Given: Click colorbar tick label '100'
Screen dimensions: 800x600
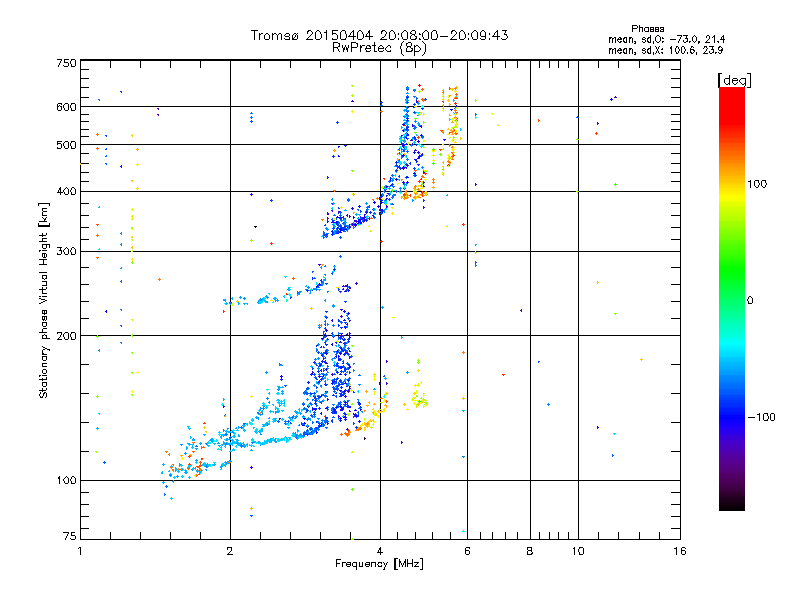Looking at the screenshot, I should tap(757, 184).
